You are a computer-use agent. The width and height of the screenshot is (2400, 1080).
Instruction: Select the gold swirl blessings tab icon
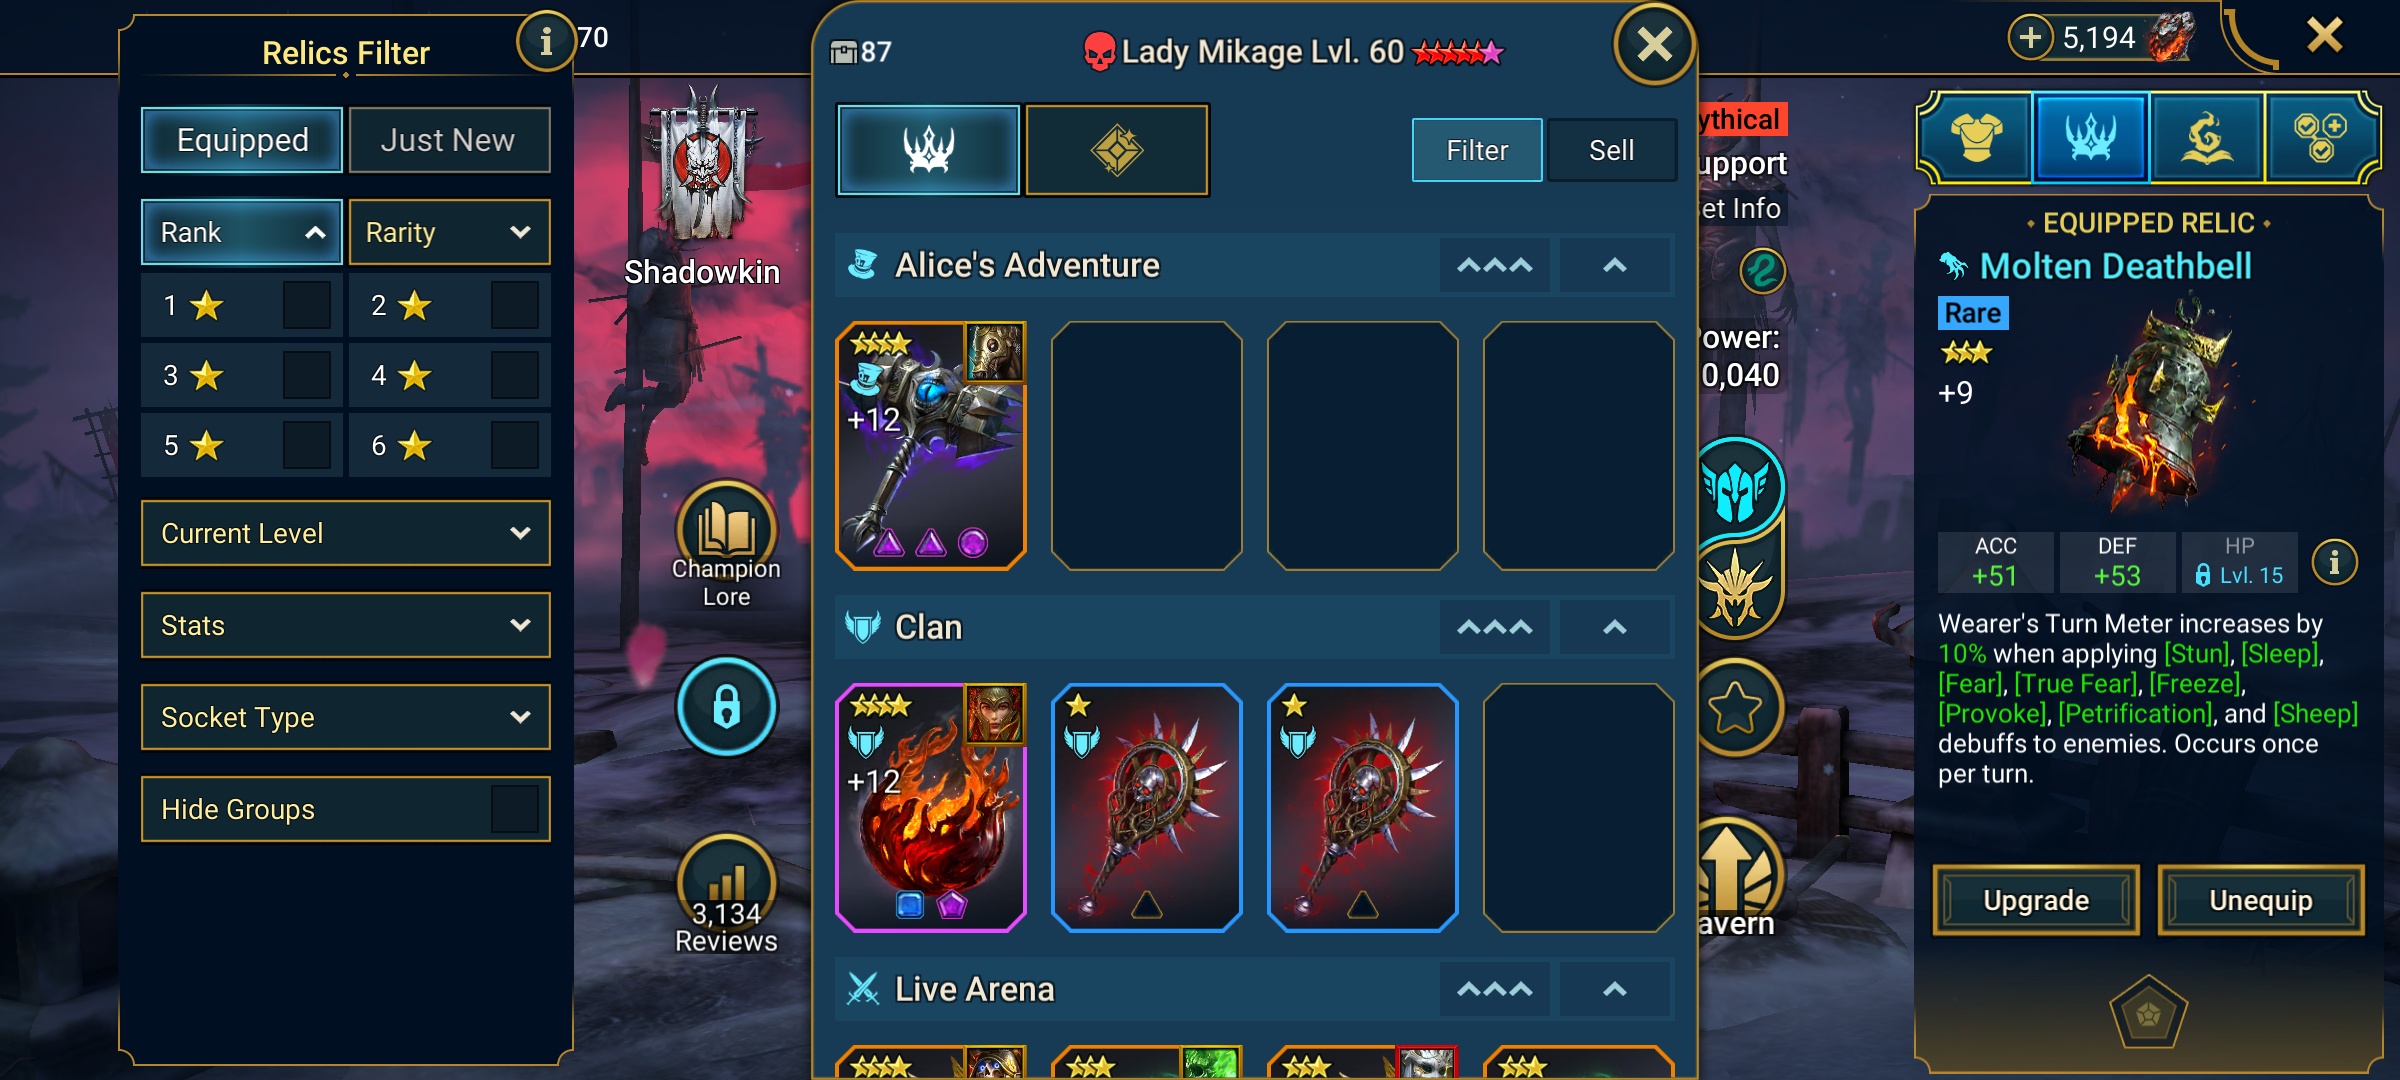[2206, 139]
